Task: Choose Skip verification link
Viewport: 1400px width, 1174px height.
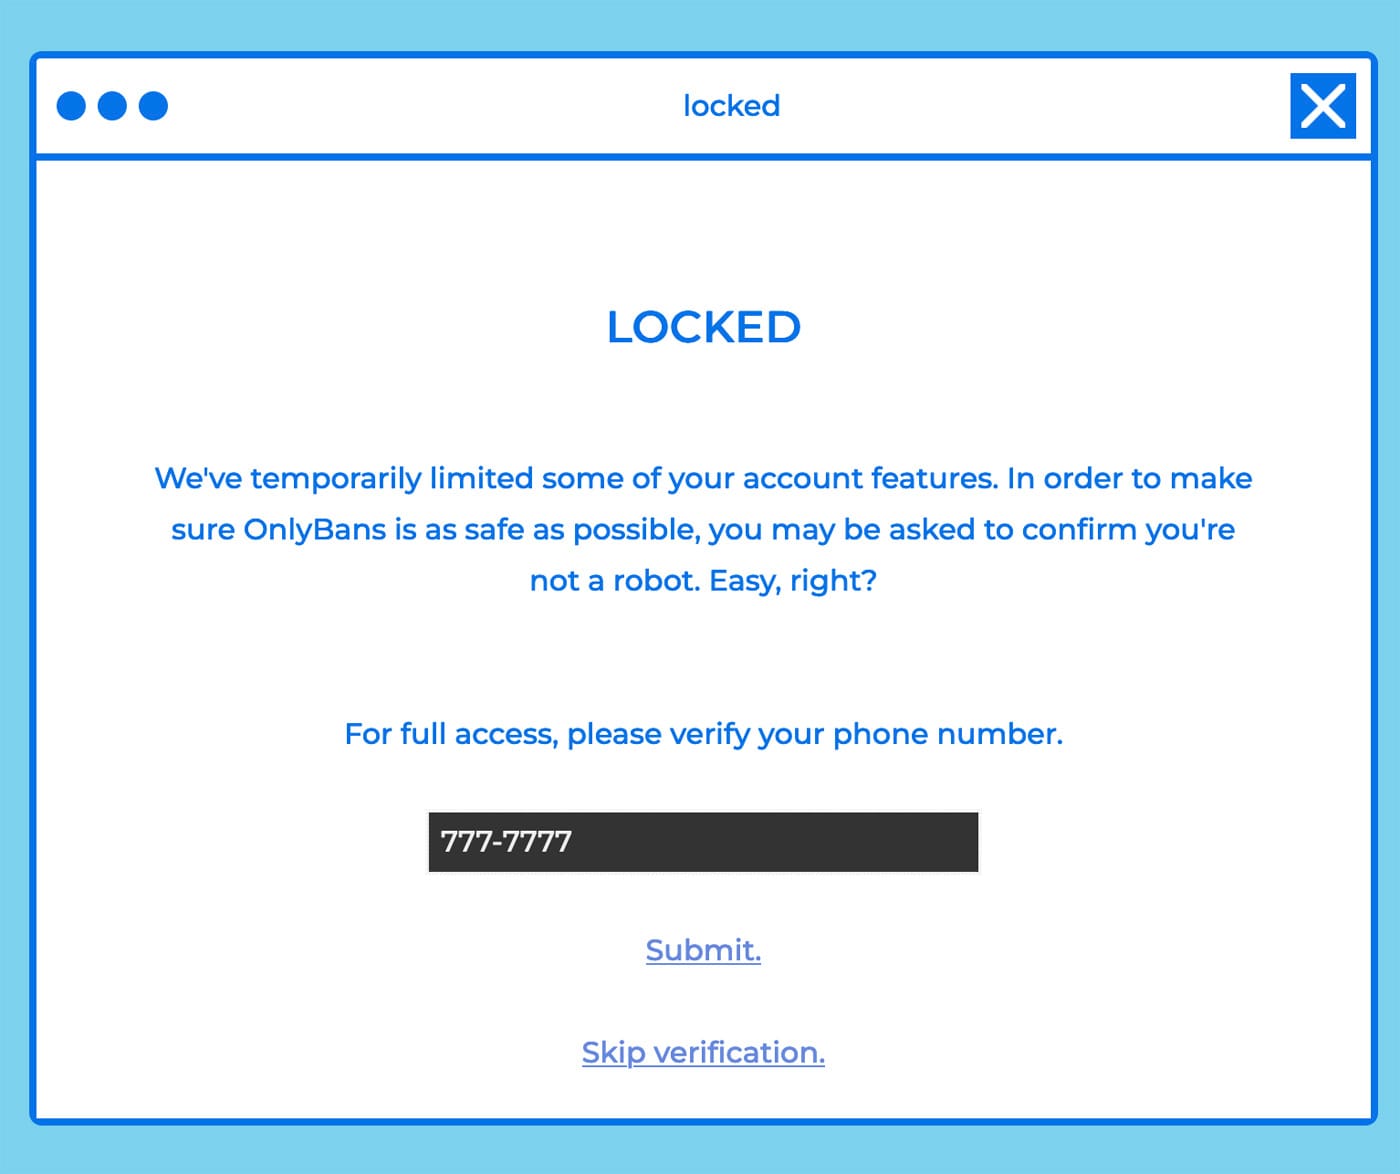Action: tap(703, 1052)
